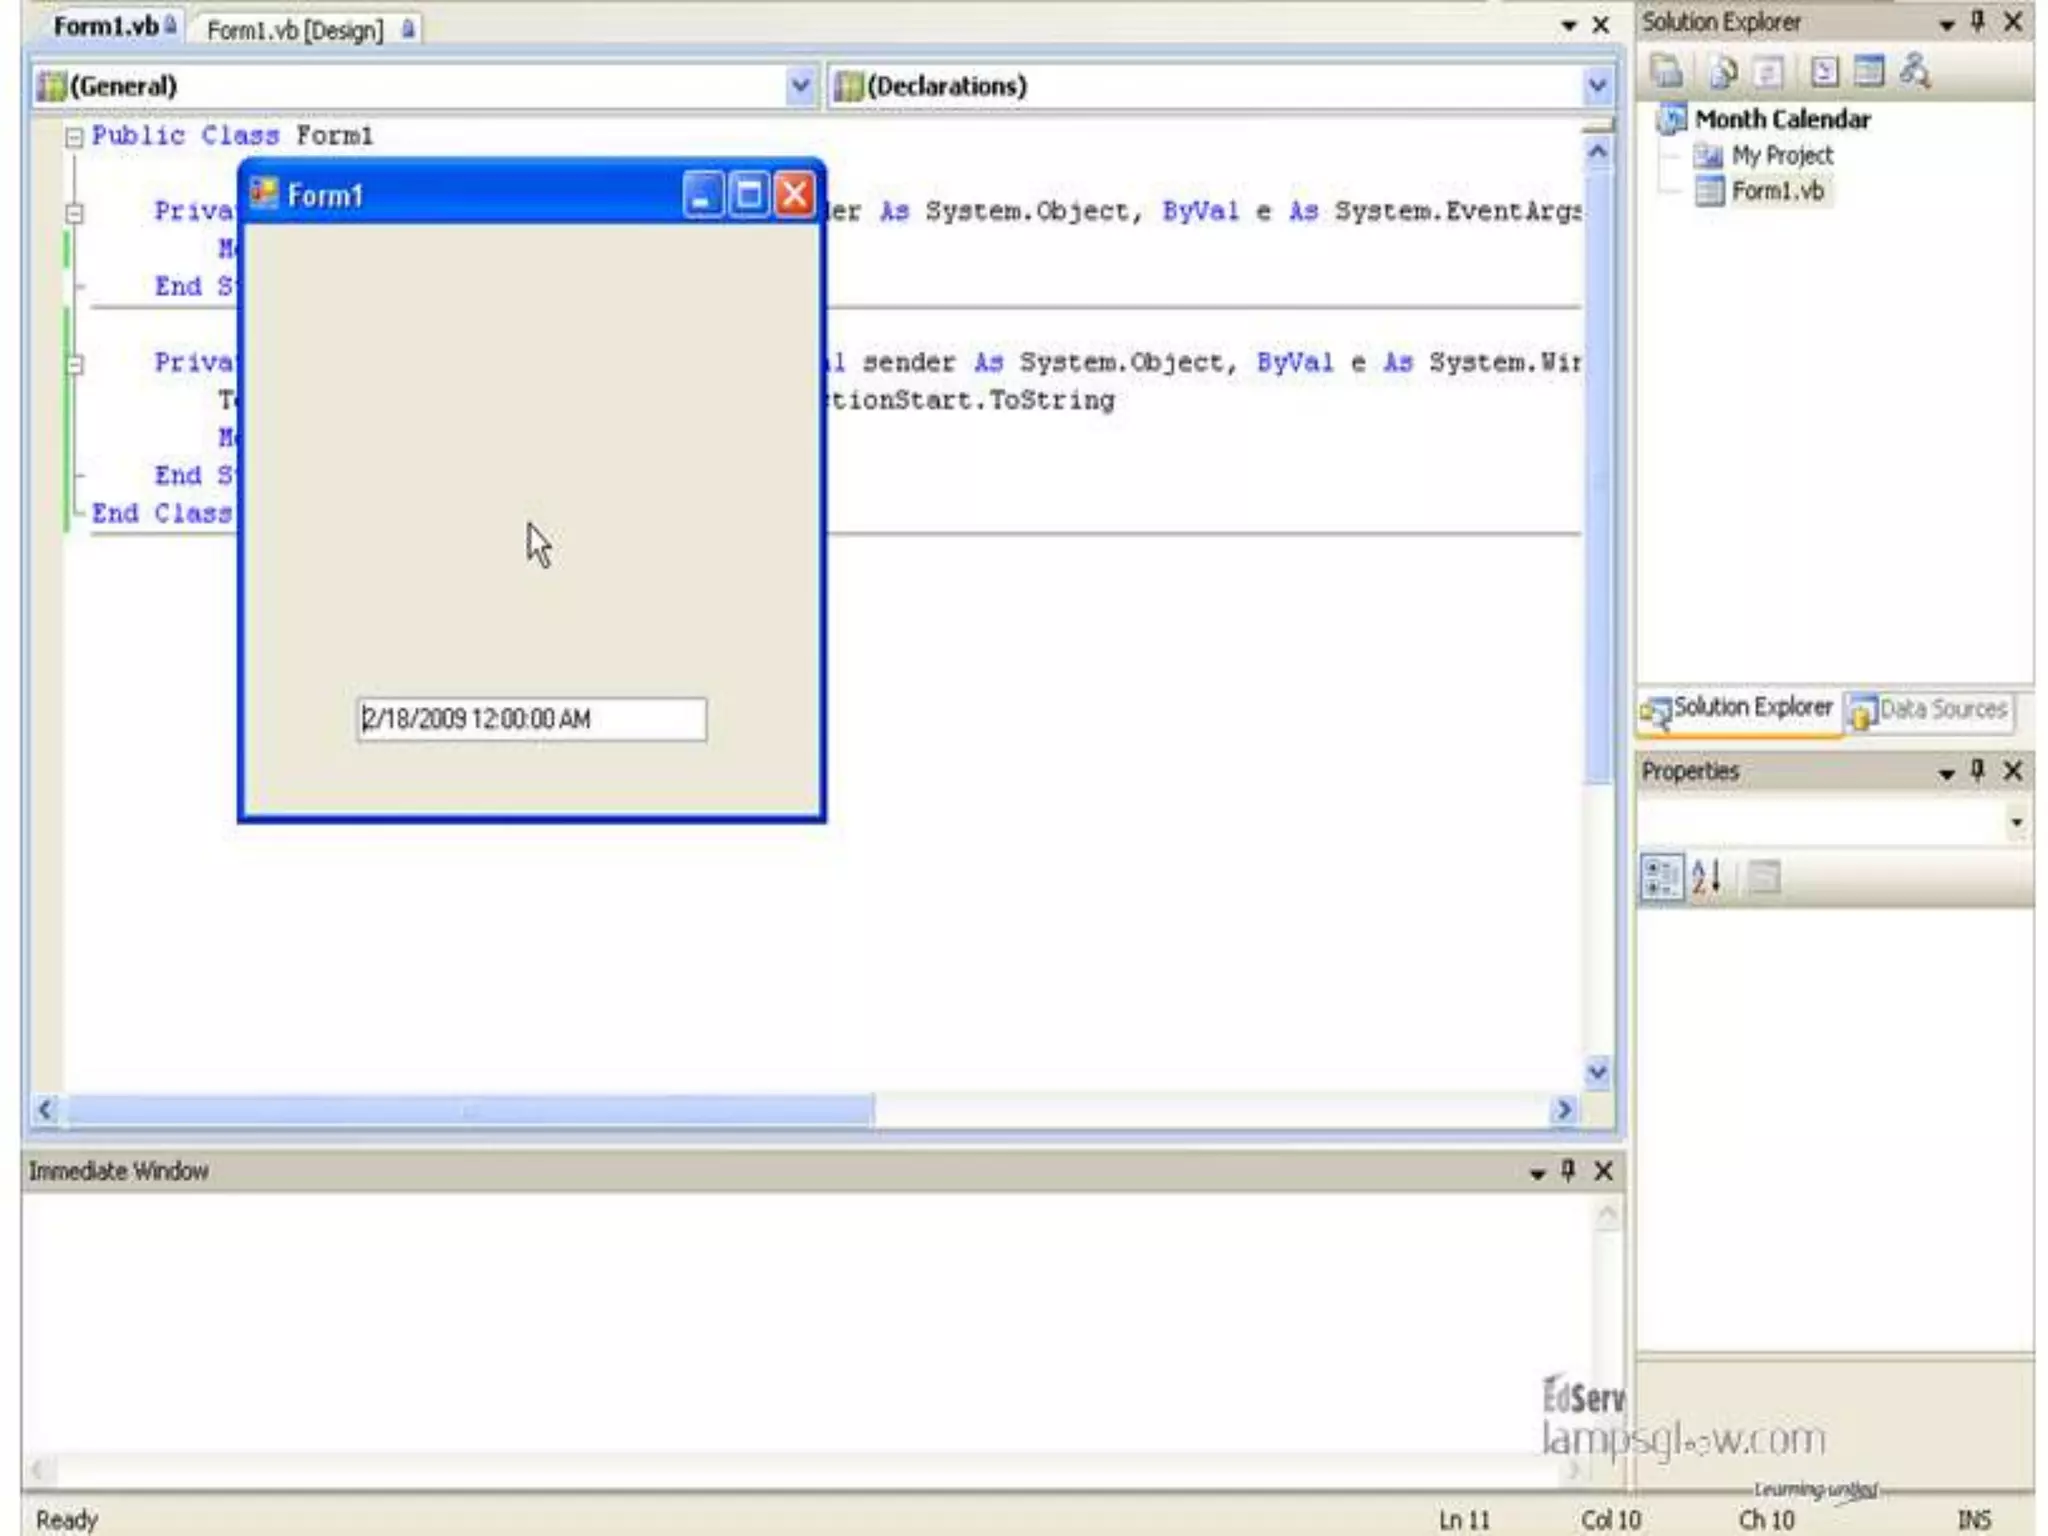The height and width of the screenshot is (1536, 2048).
Task: Minimize the running Form1 window
Action: (702, 194)
